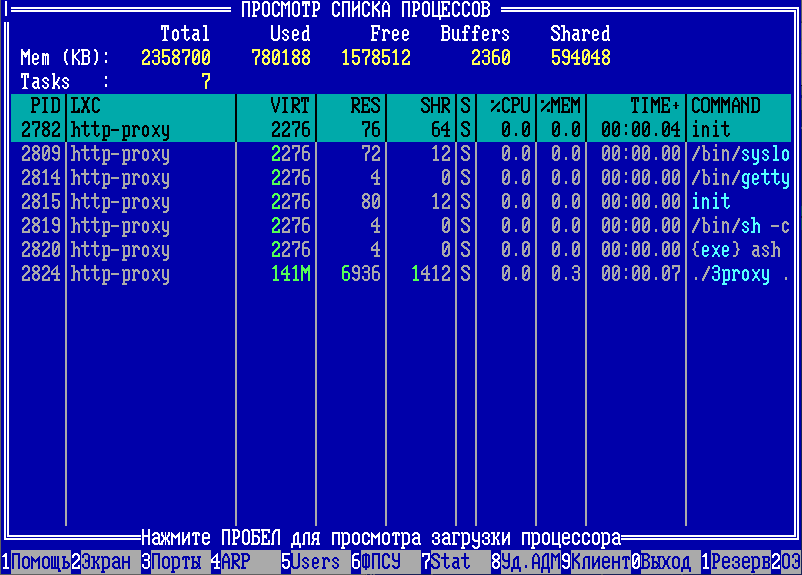This screenshot has height=575, width=802.
Task: Select process 2824 running ./3proxy
Action: coord(400,274)
